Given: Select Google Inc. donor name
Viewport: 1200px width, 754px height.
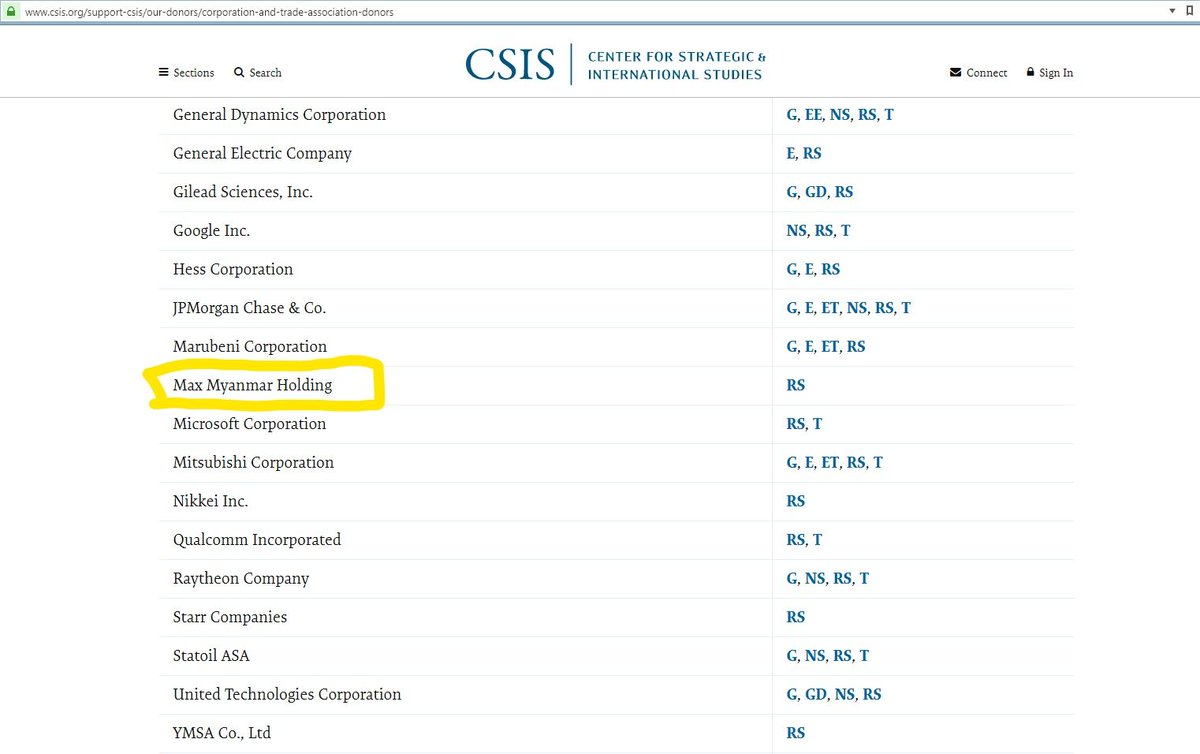Looking at the screenshot, I should 211,231.
